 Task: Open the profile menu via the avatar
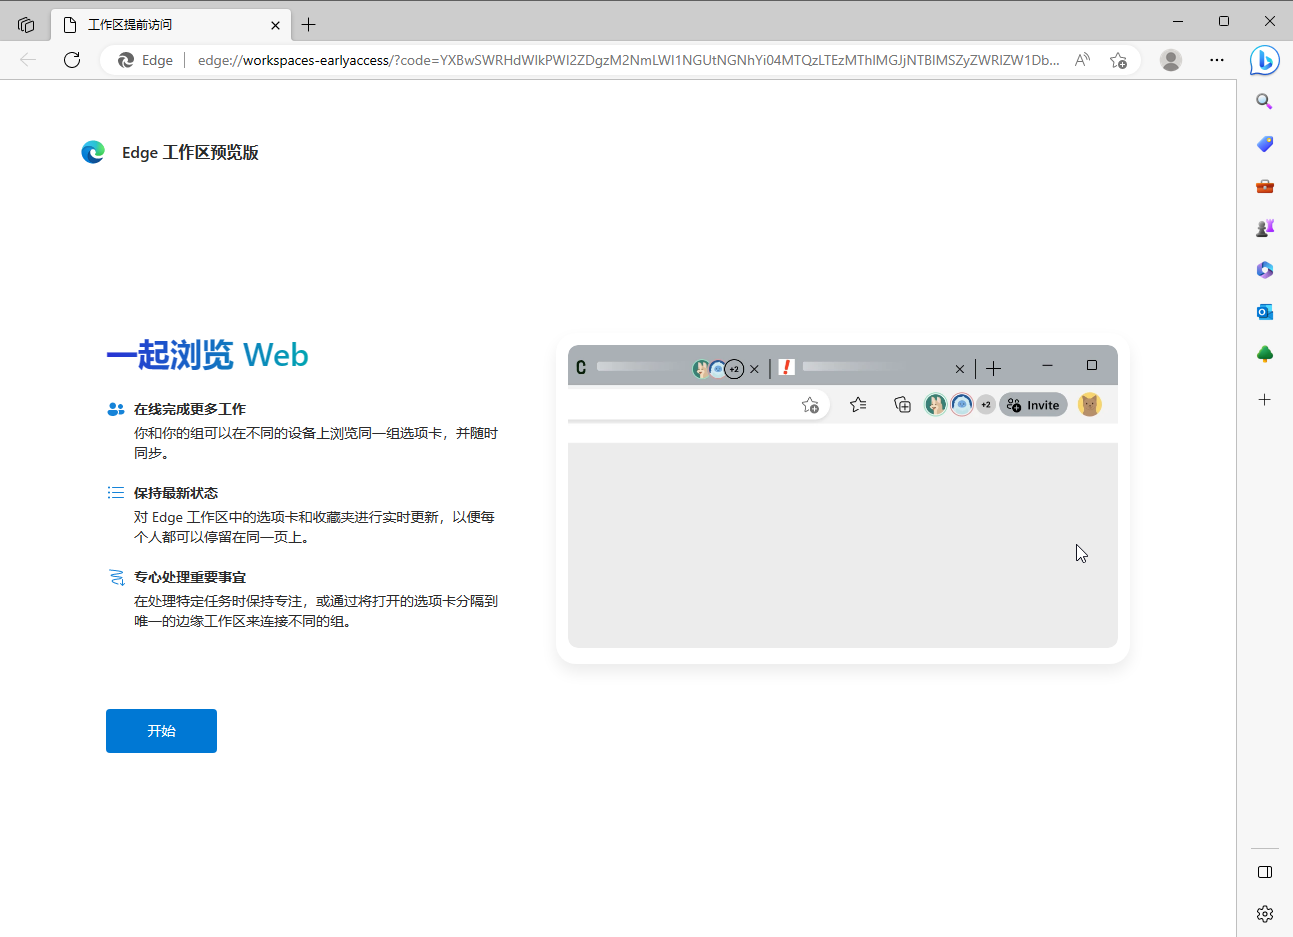(1170, 60)
